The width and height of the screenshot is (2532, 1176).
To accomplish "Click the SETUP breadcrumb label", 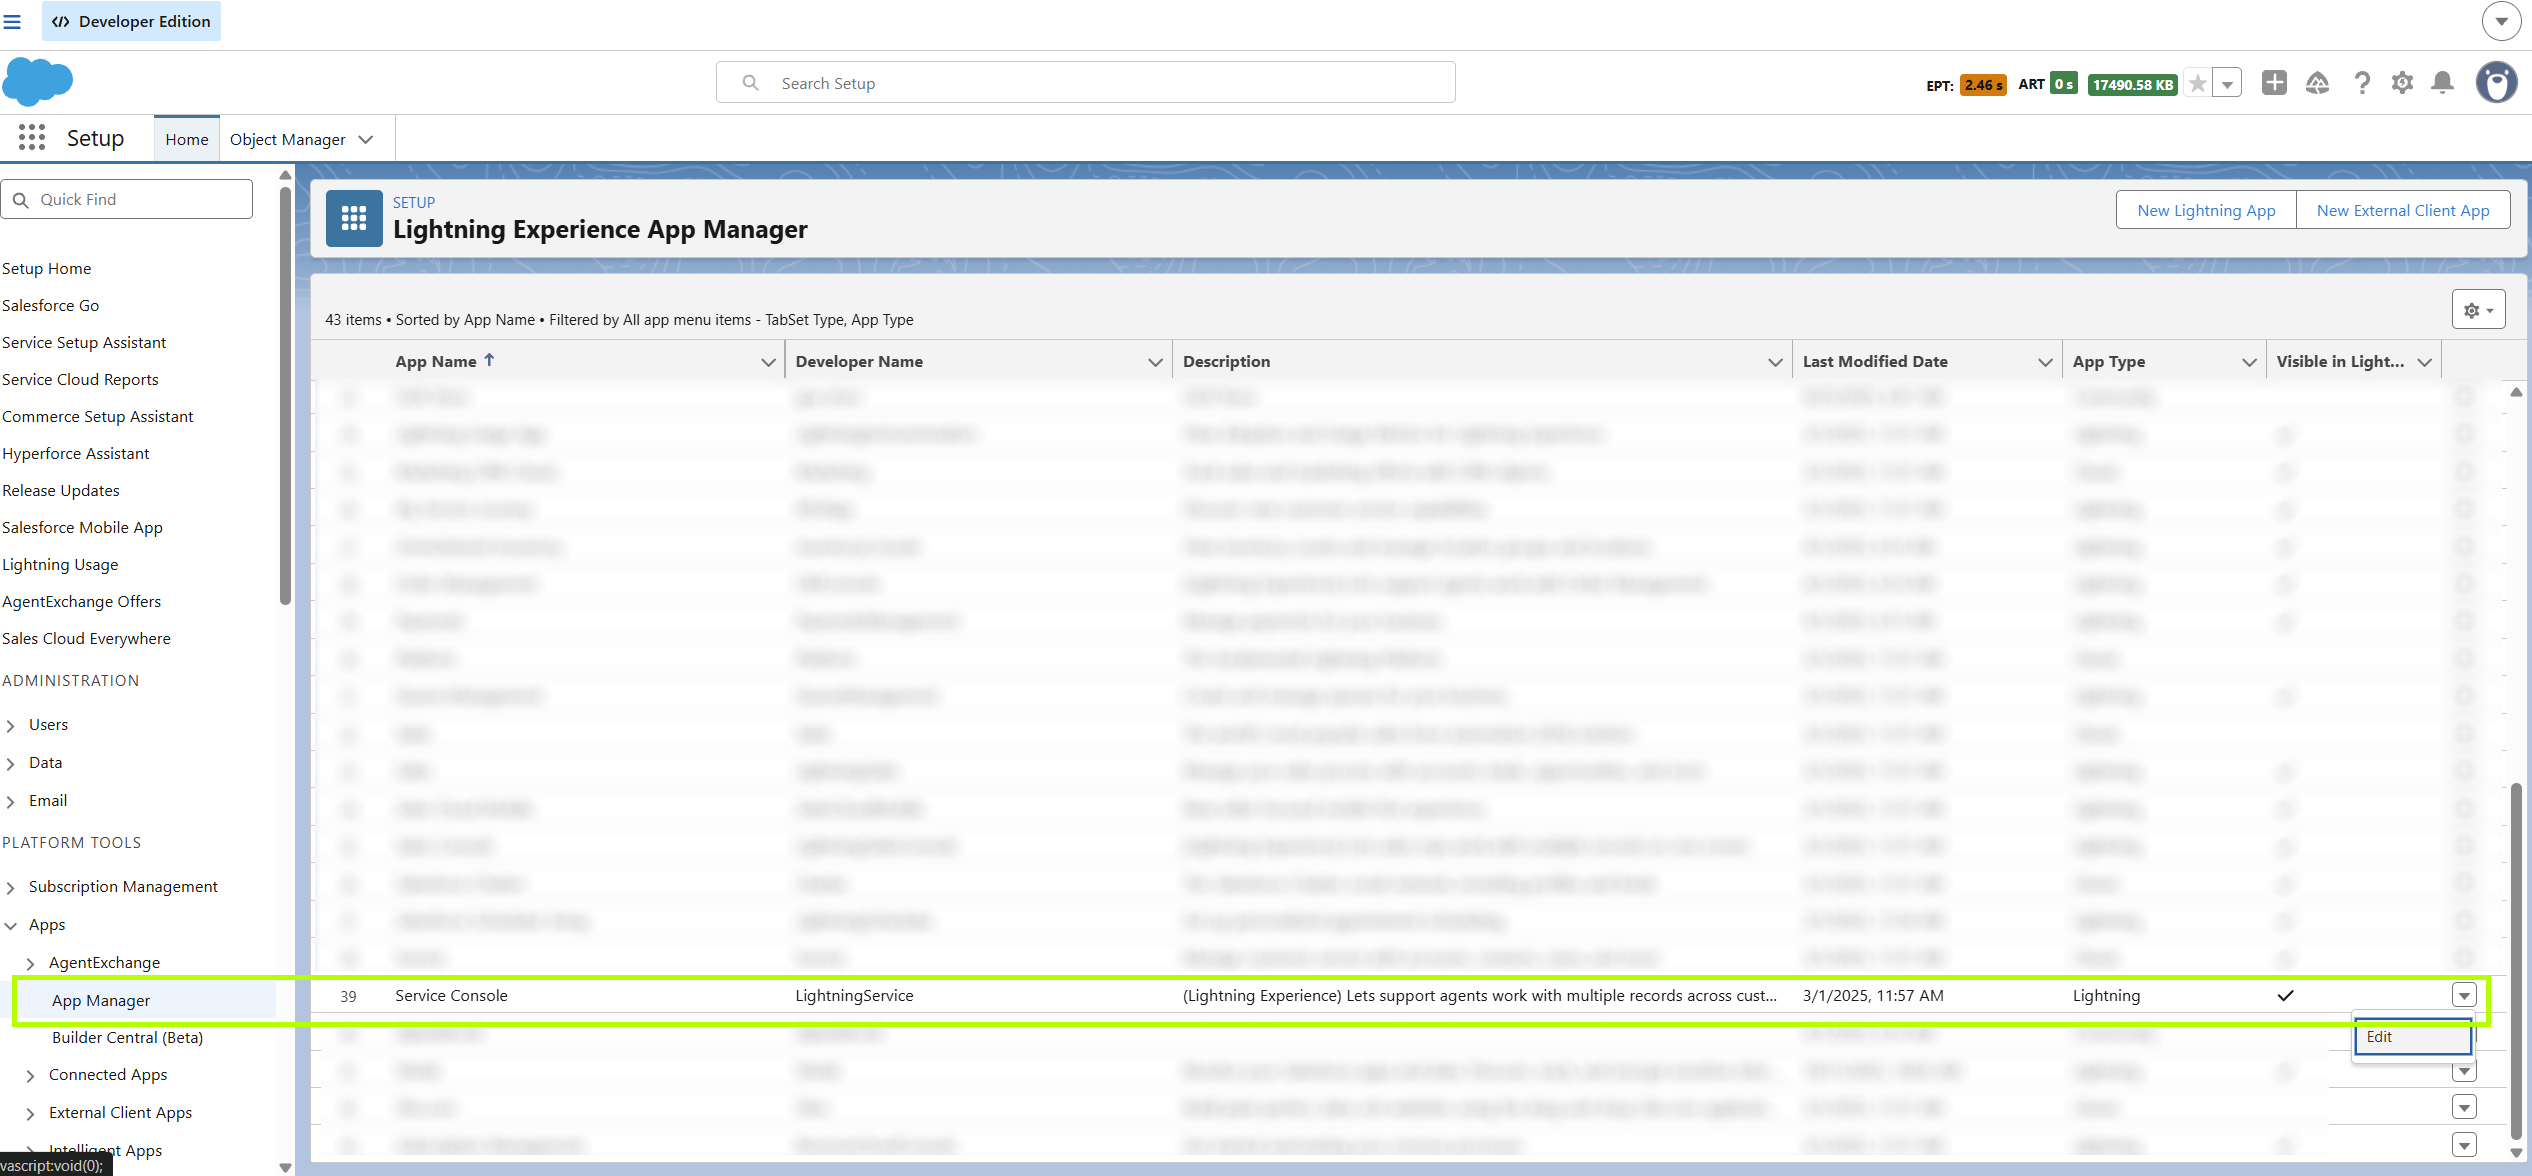I will [414, 202].
